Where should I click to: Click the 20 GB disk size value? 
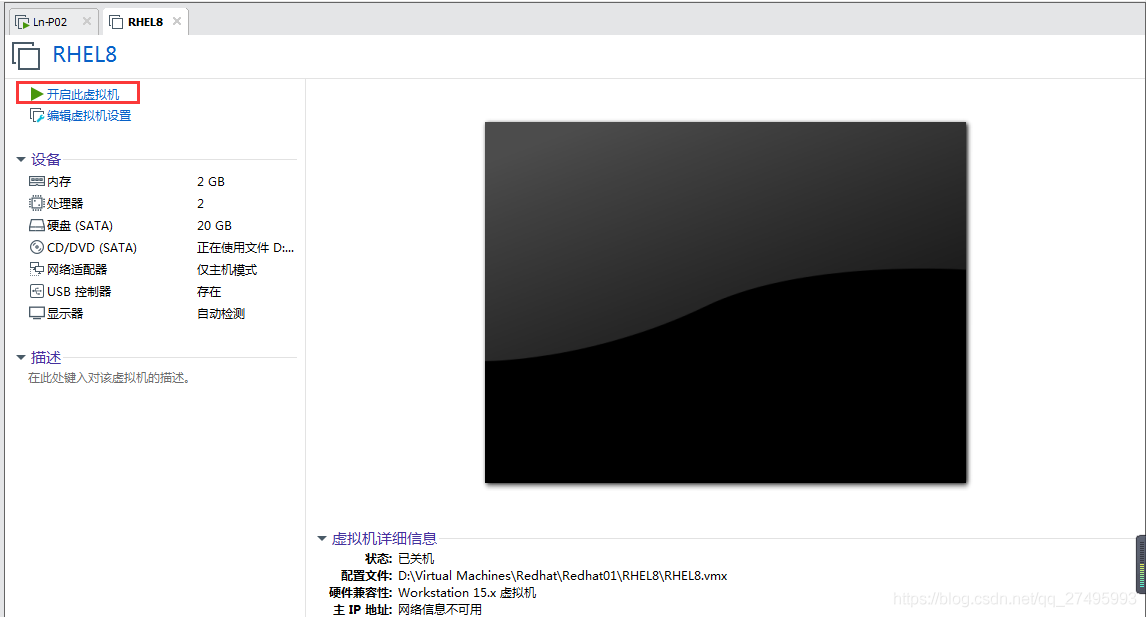tap(214, 225)
